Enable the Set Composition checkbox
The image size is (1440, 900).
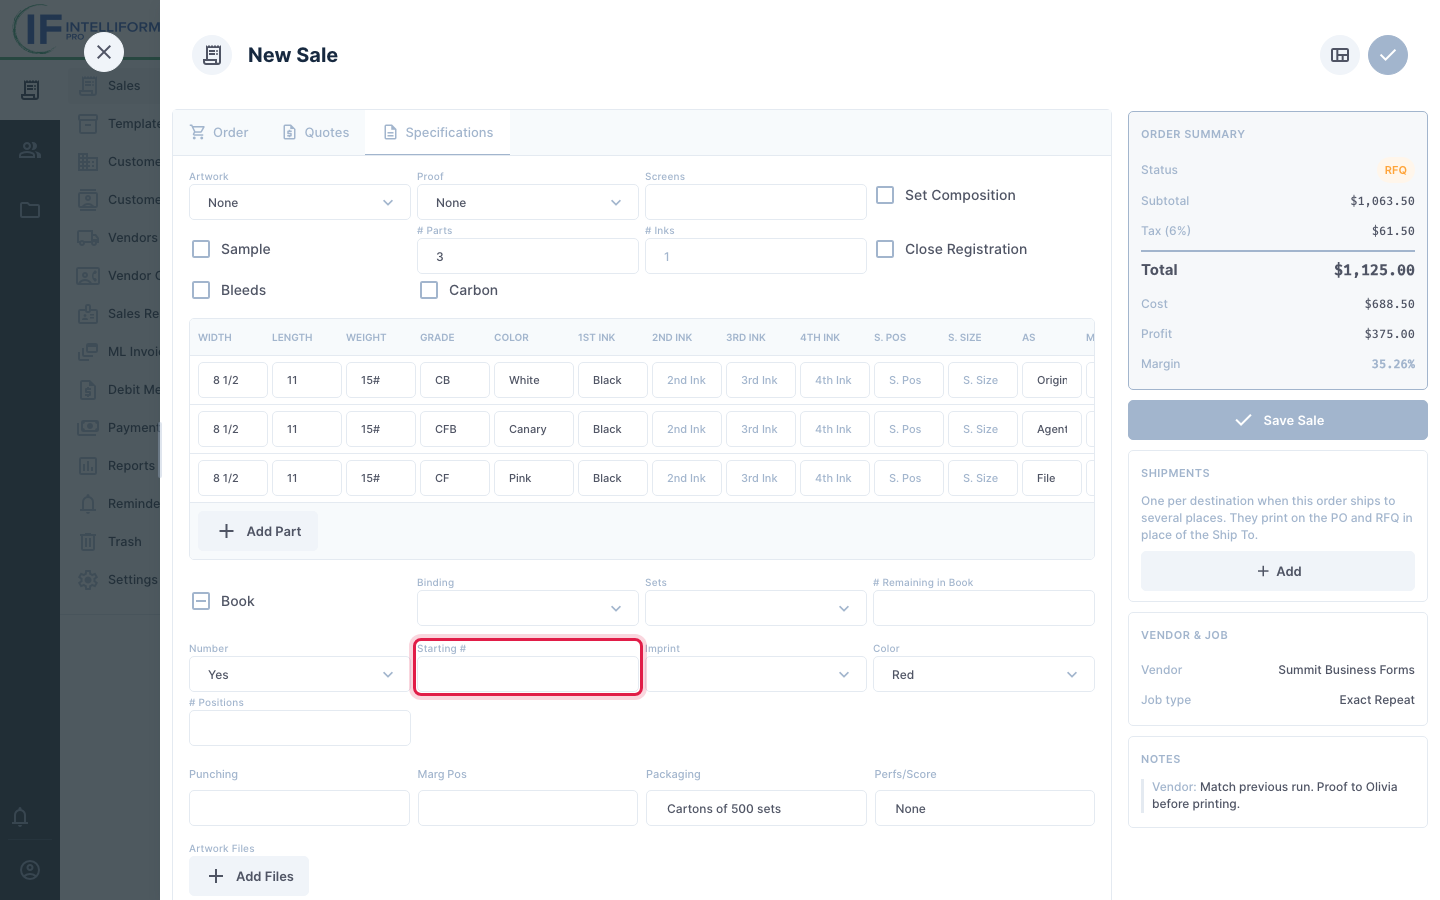[x=885, y=195]
